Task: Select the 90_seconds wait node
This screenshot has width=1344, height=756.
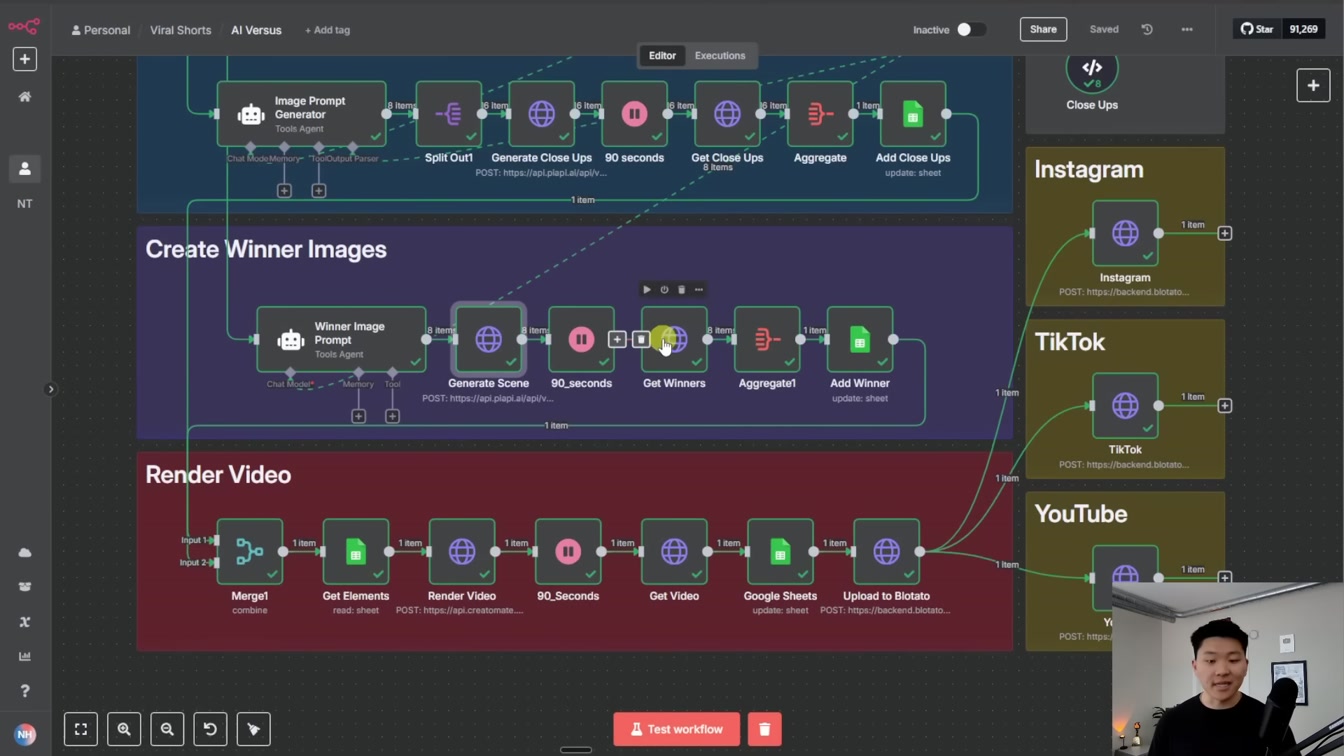Action: coord(581,340)
